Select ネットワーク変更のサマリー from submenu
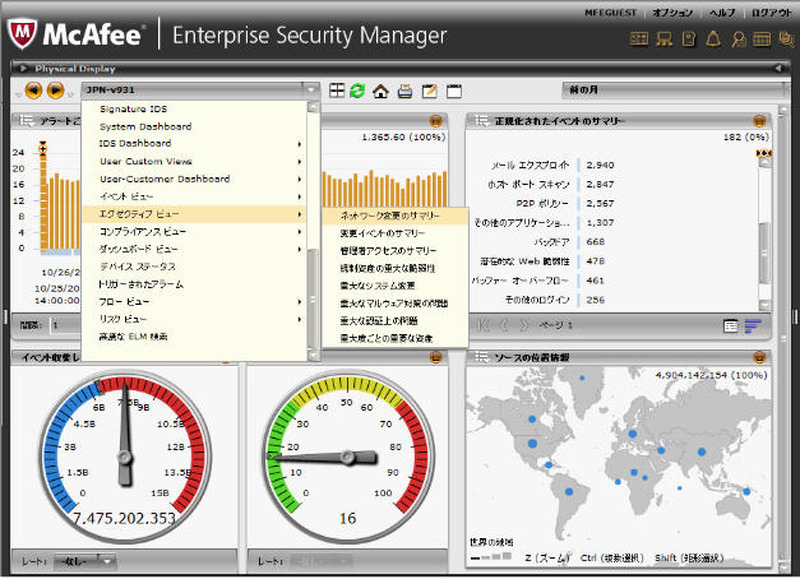This screenshot has height=579, width=800. 389,215
